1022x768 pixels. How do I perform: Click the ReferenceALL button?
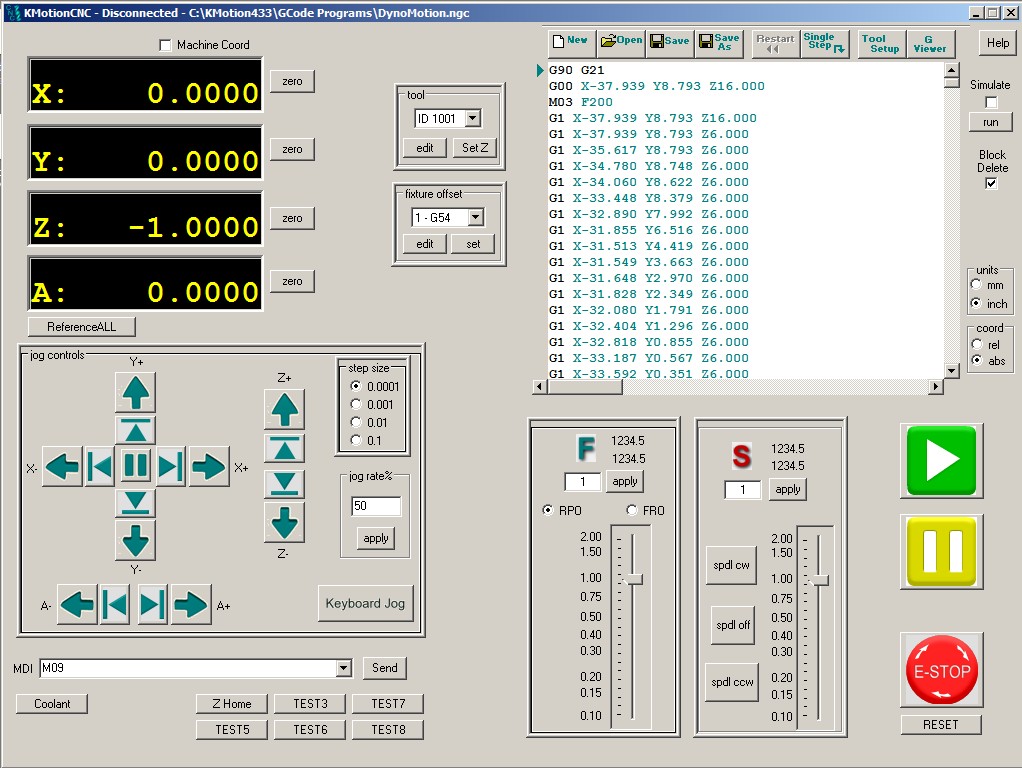click(x=81, y=327)
